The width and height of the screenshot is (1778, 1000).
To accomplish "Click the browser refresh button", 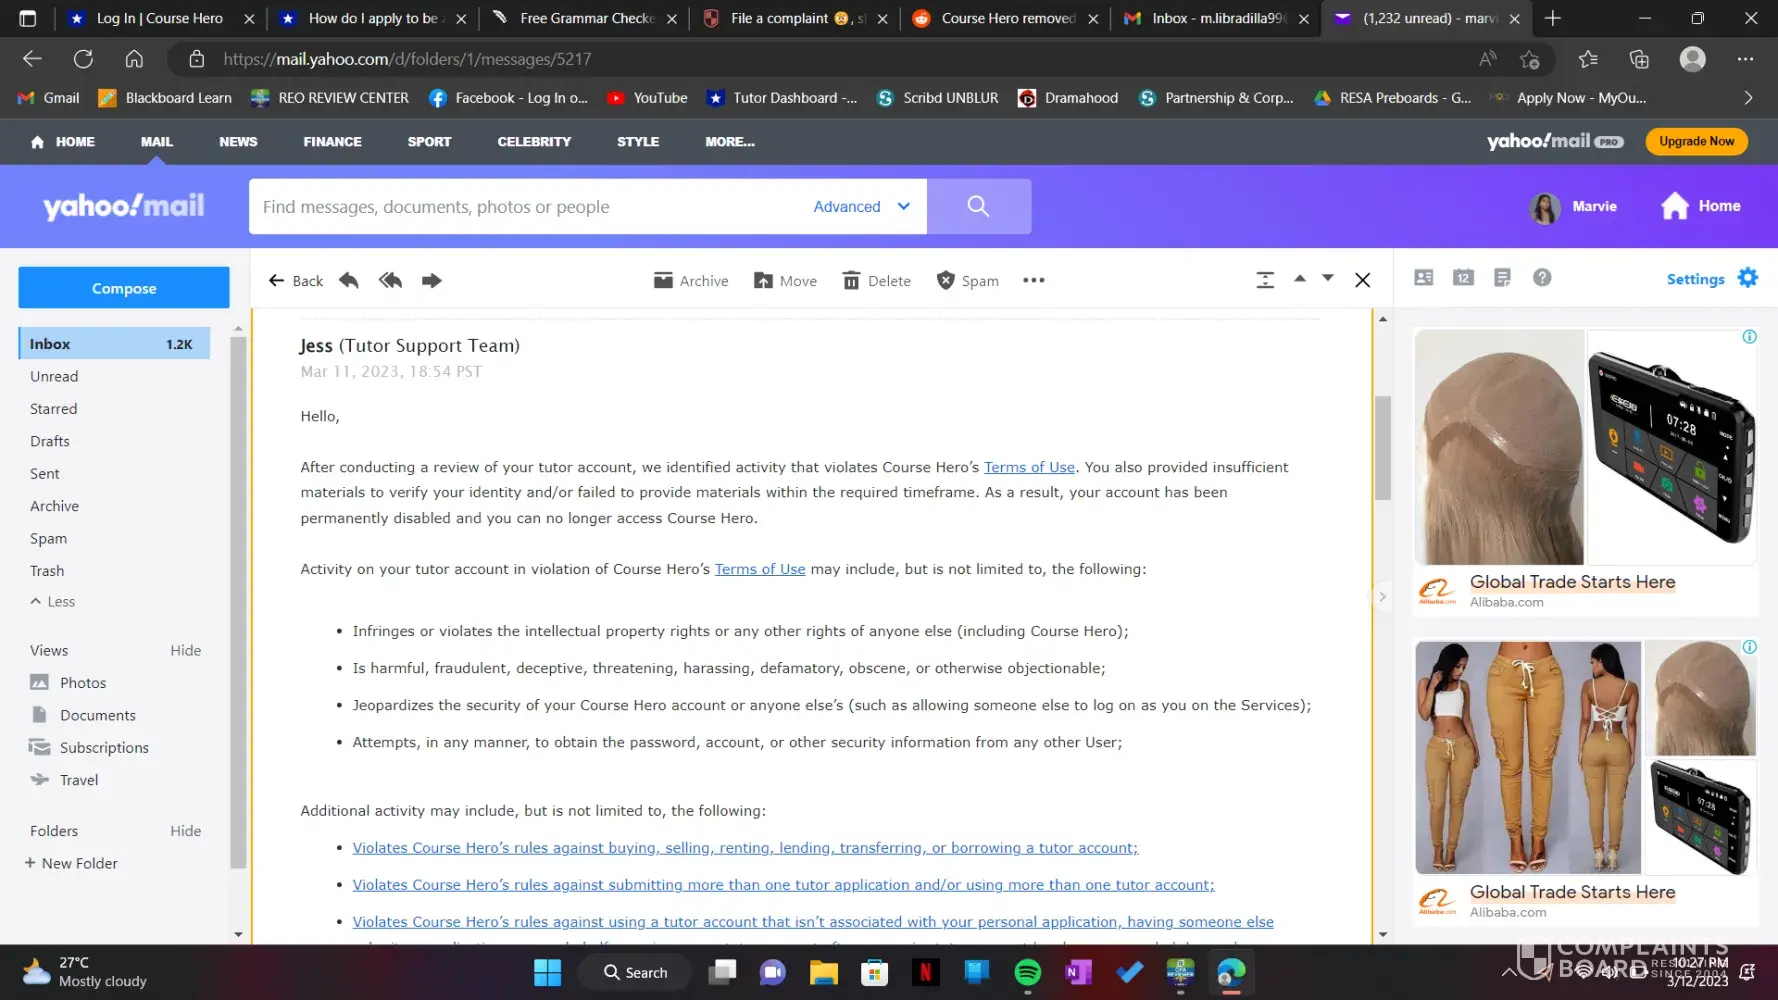I will 83,59.
